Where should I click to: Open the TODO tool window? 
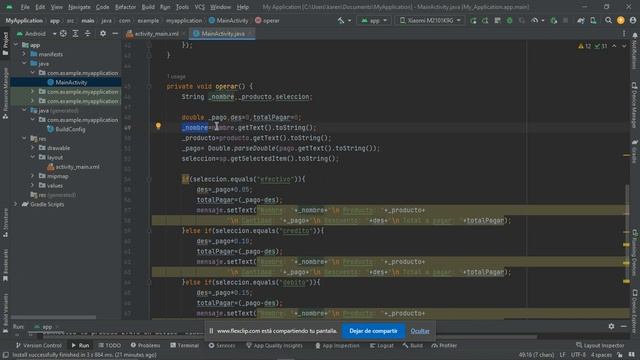point(110,346)
